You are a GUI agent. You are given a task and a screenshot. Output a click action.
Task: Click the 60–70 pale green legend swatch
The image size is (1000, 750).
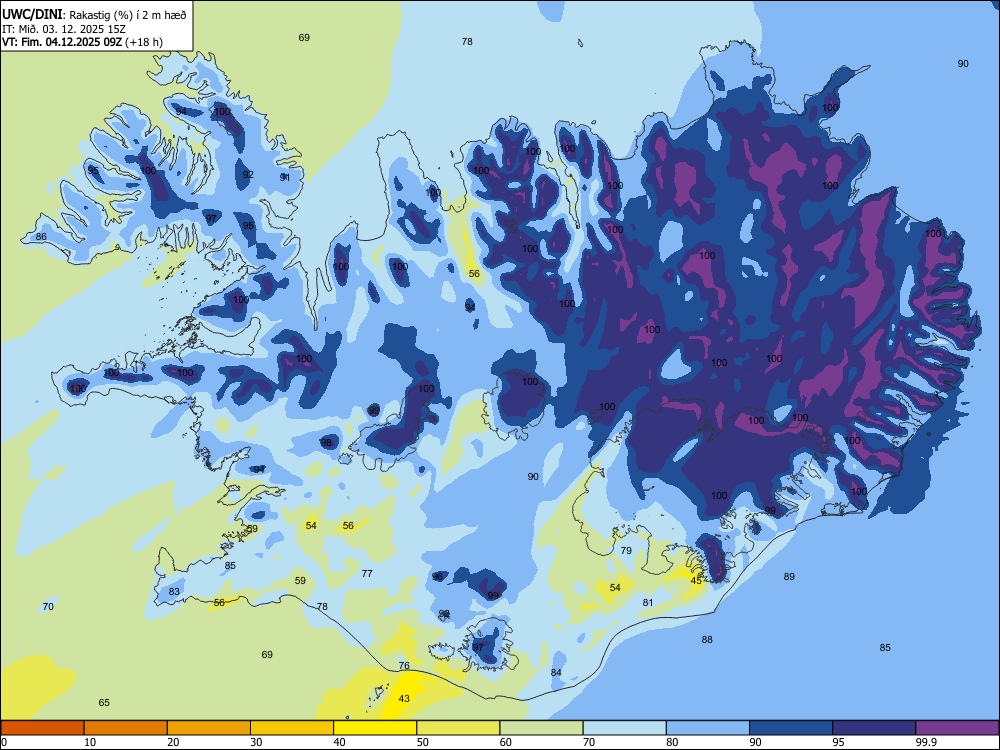pyautogui.click(x=541, y=728)
